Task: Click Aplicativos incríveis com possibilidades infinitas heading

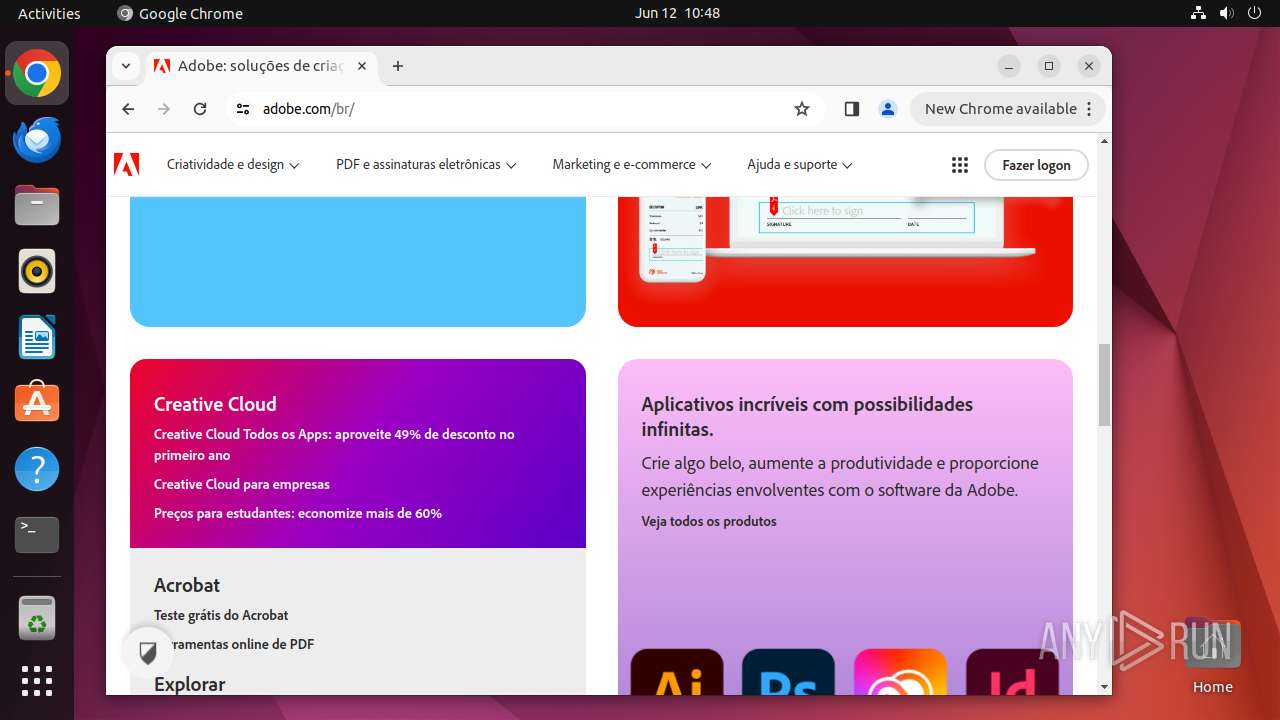Action: (807, 417)
